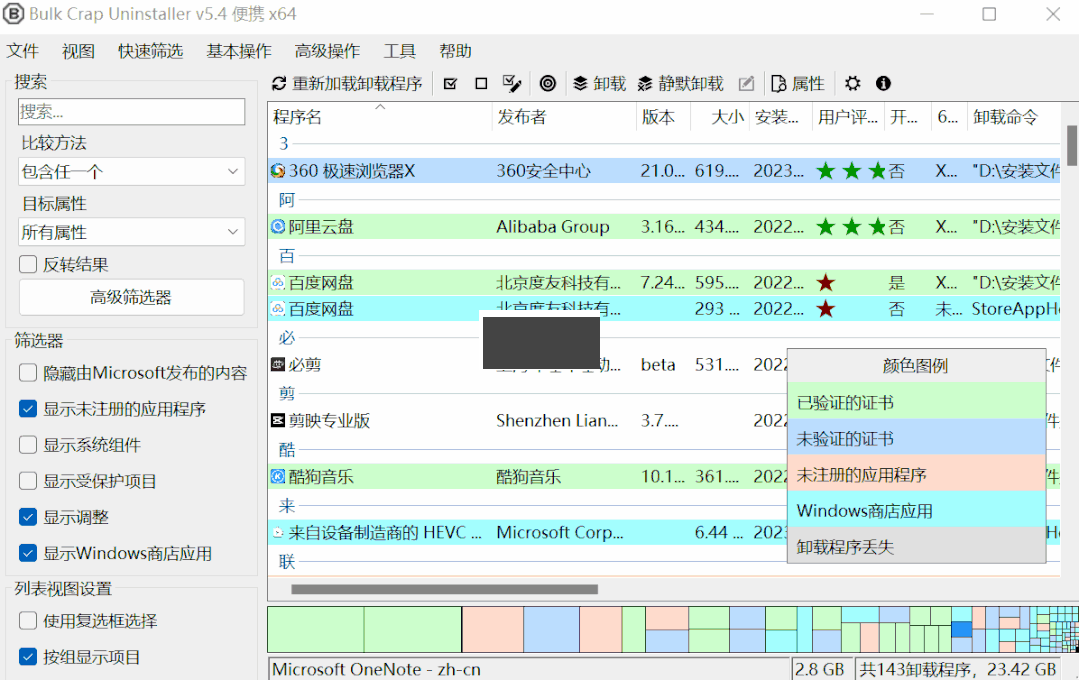The width and height of the screenshot is (1079, 680).
Task: Open the 工具 menu
Action: (399, 51)
